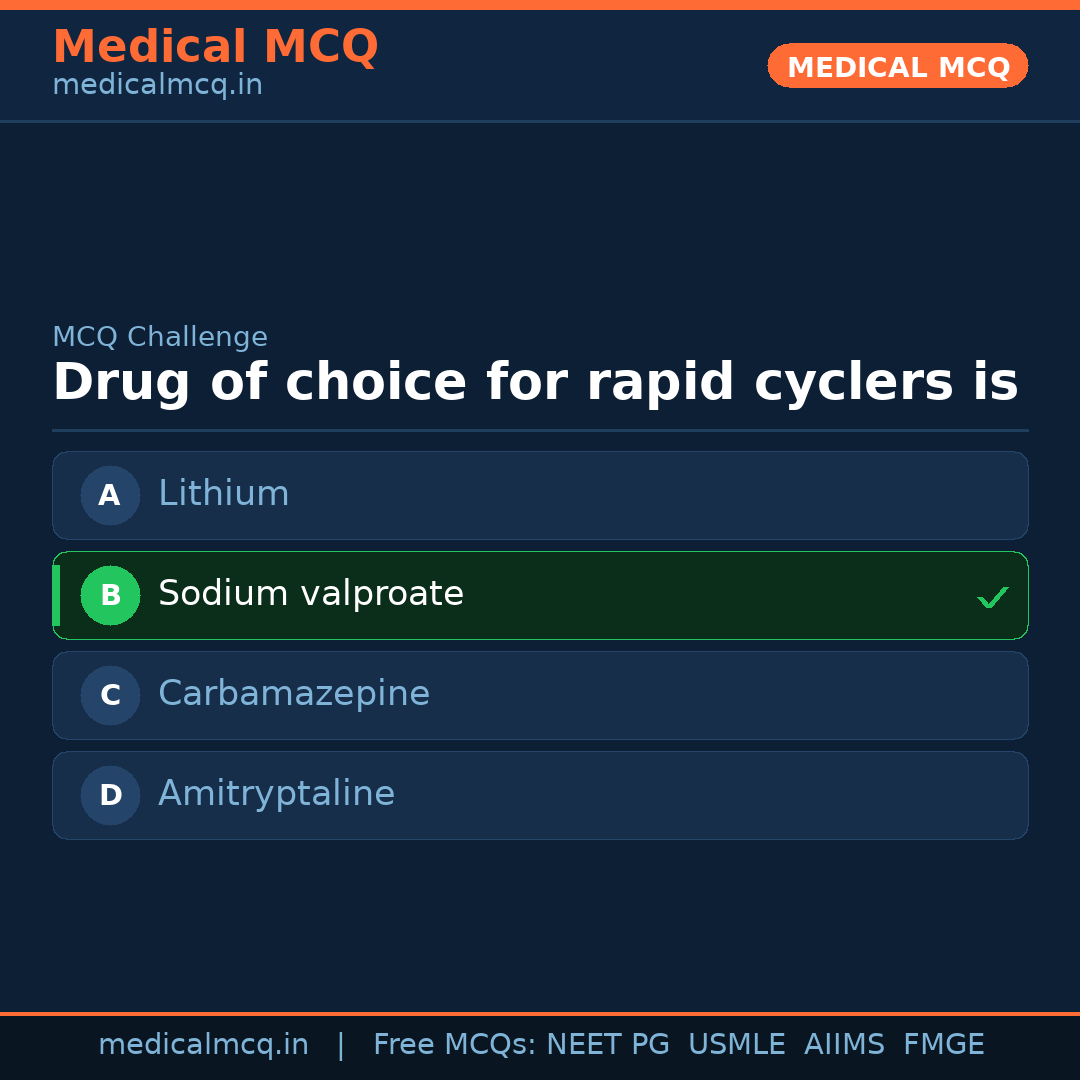Image resolution: width=1080 pixels, height=1080 pixels.
Task: Click the circled letter C badge
Action: click(110, 695)
